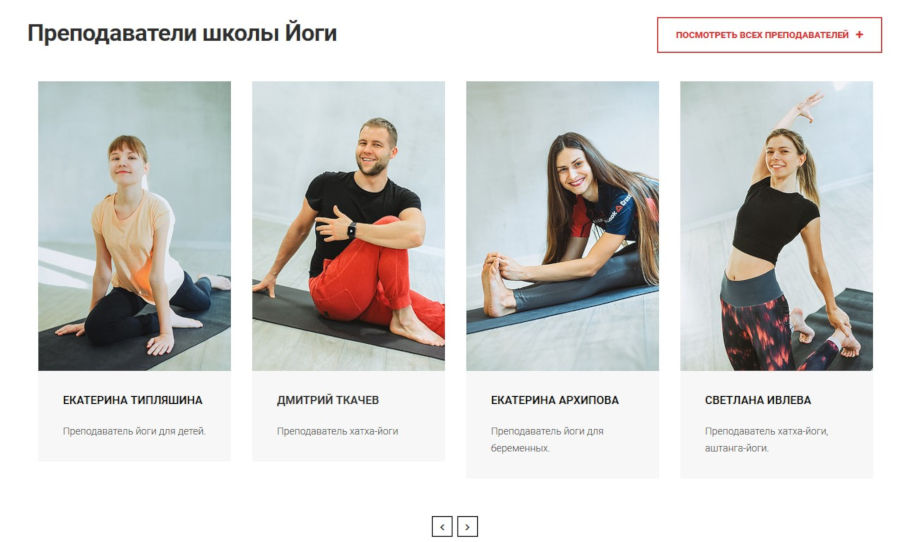
Task: Click the name Дмитрий Ткачев
Action: (328, 400)
